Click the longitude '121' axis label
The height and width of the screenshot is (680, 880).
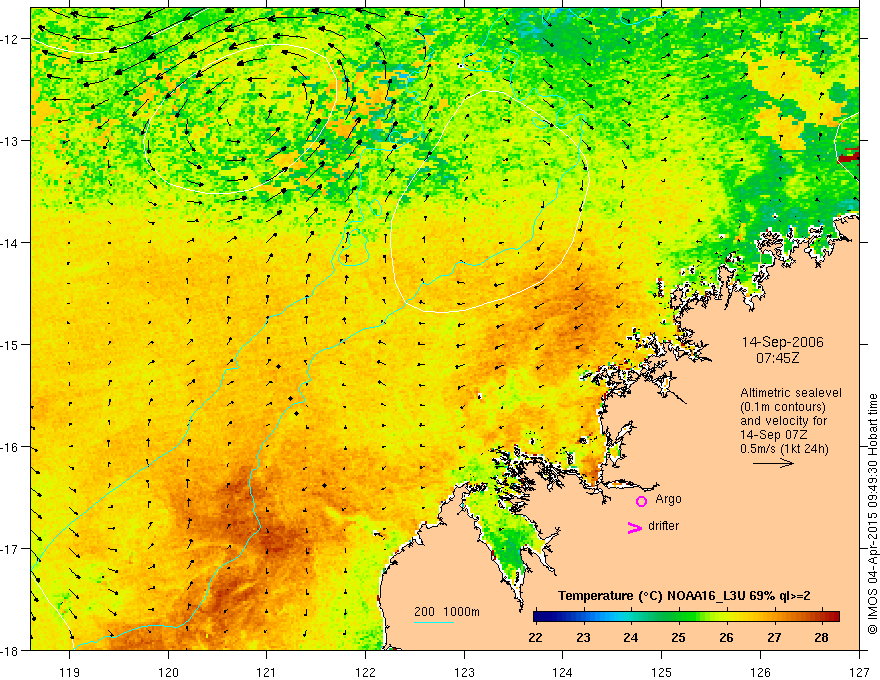[x=267, y=672]
